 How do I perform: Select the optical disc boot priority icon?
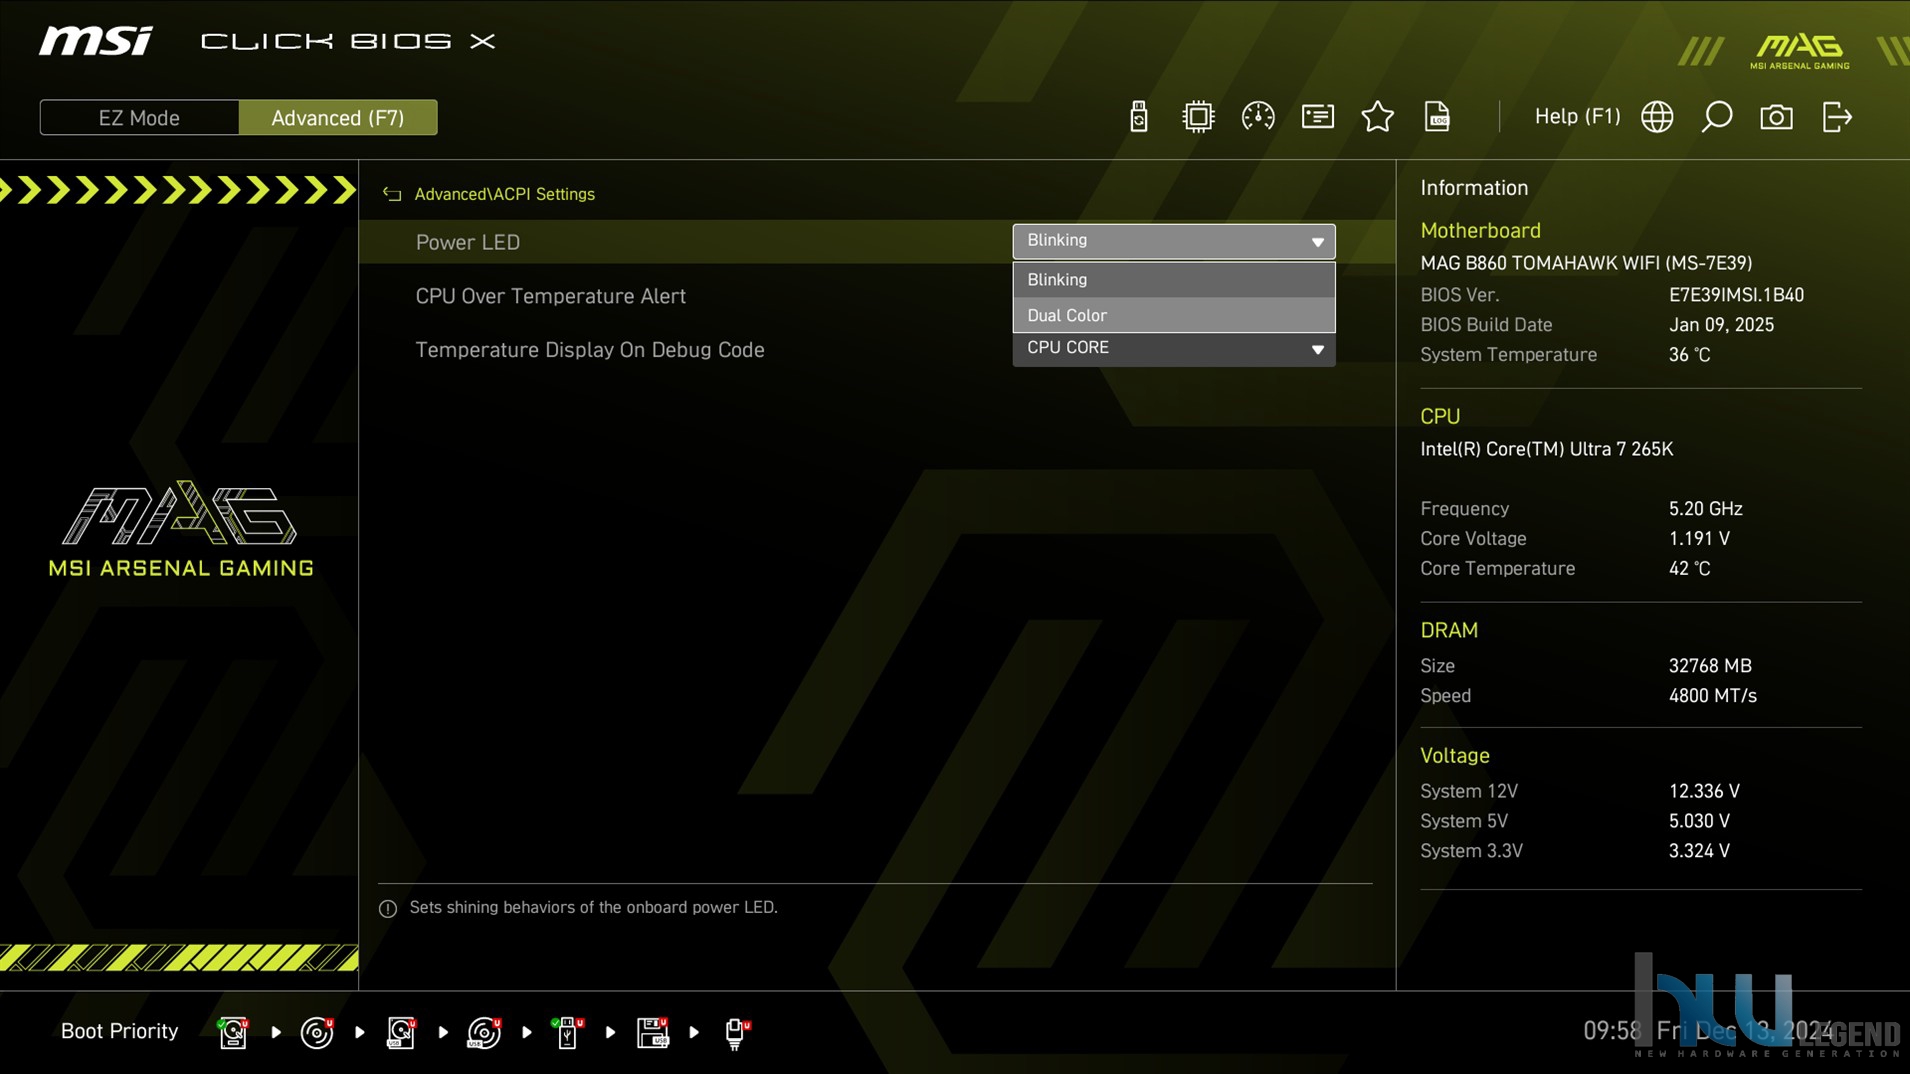coord(317,1032)
